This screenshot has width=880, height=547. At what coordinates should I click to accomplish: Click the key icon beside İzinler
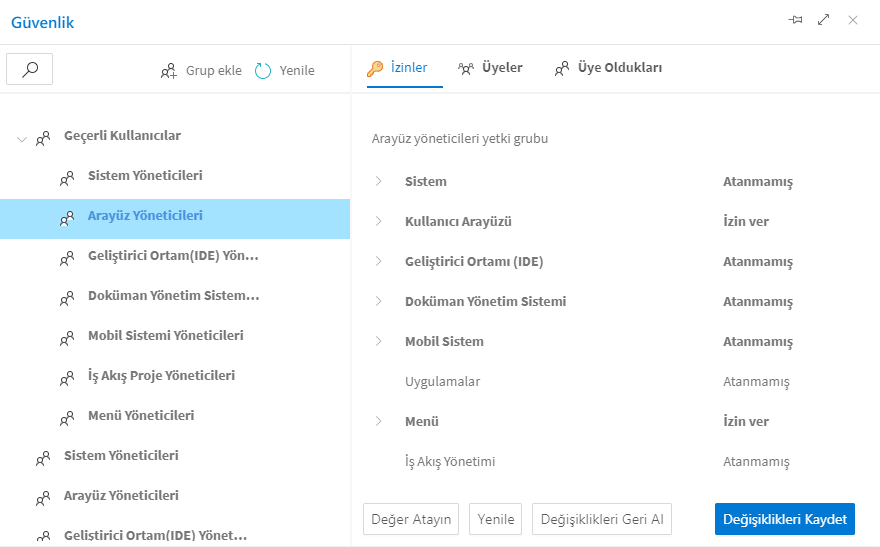pos(375,69)
